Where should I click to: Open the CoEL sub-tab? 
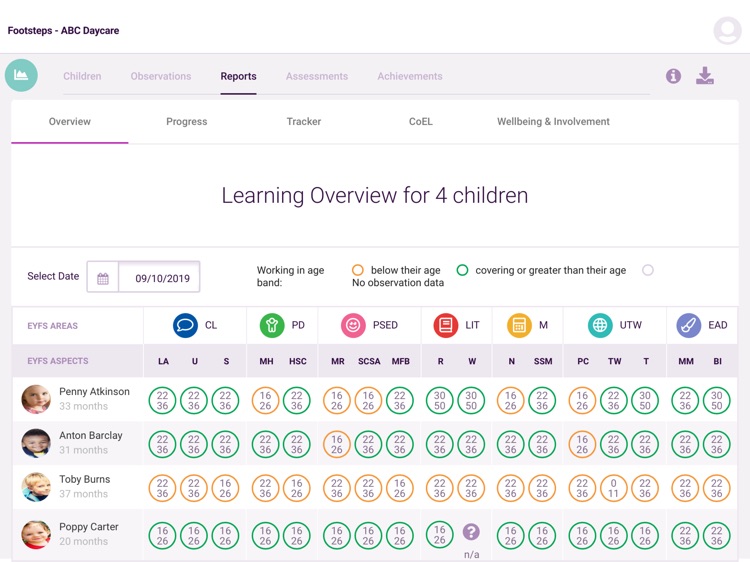pos(420,121)
